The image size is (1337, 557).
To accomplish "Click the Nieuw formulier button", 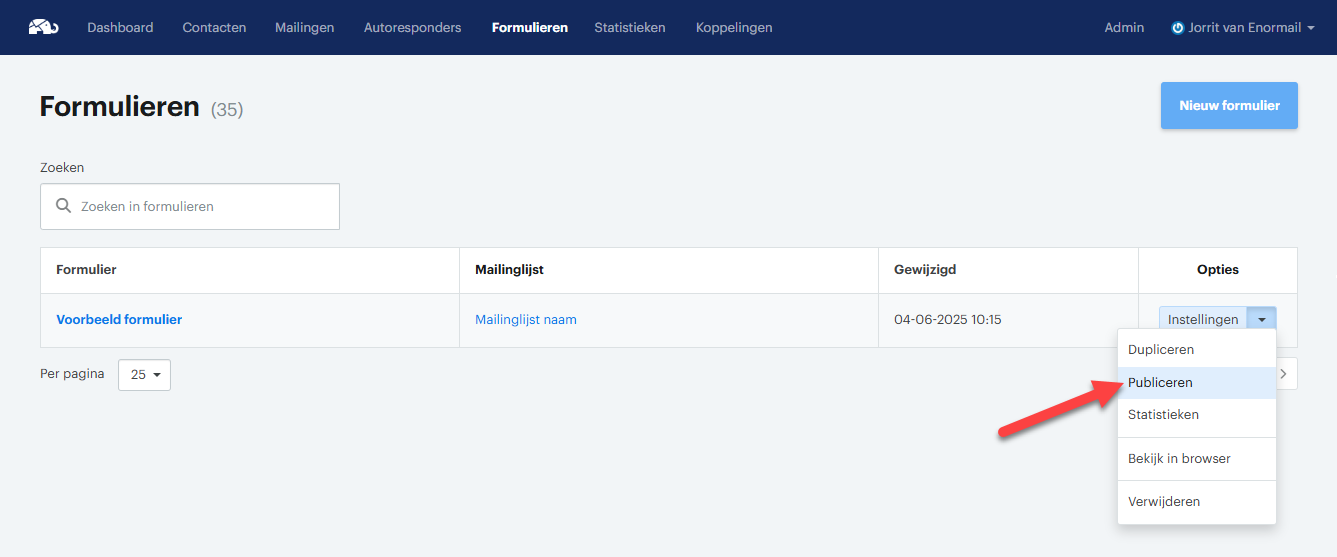I will pyautogui.click(x=1229, y=105).
